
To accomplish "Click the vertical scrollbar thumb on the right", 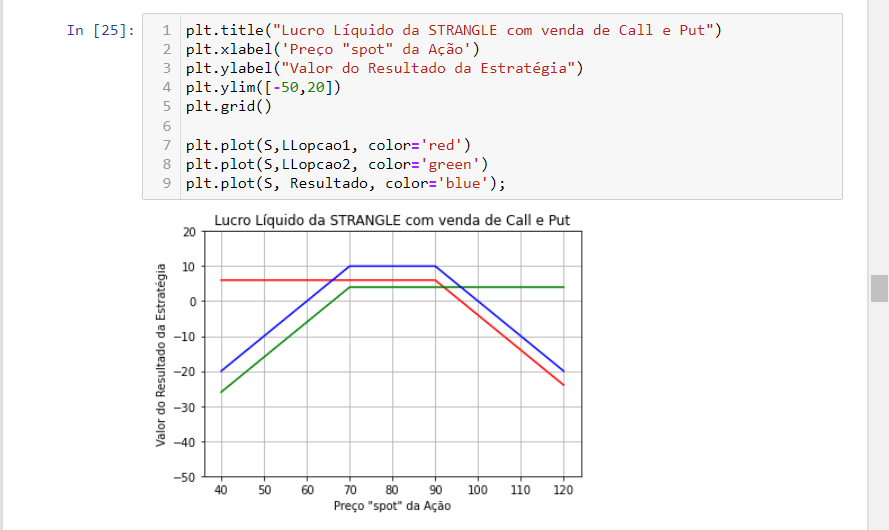I will [x=879, y=288].
